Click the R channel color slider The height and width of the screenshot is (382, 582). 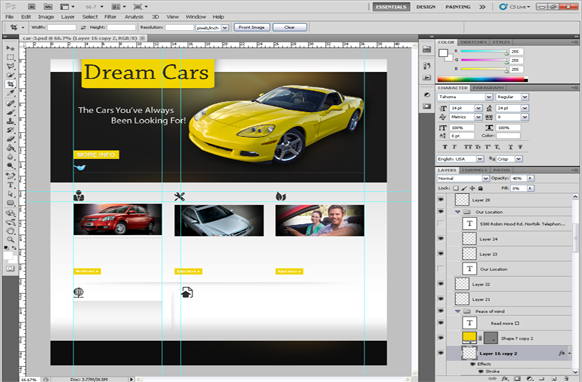tap(484, 52)
